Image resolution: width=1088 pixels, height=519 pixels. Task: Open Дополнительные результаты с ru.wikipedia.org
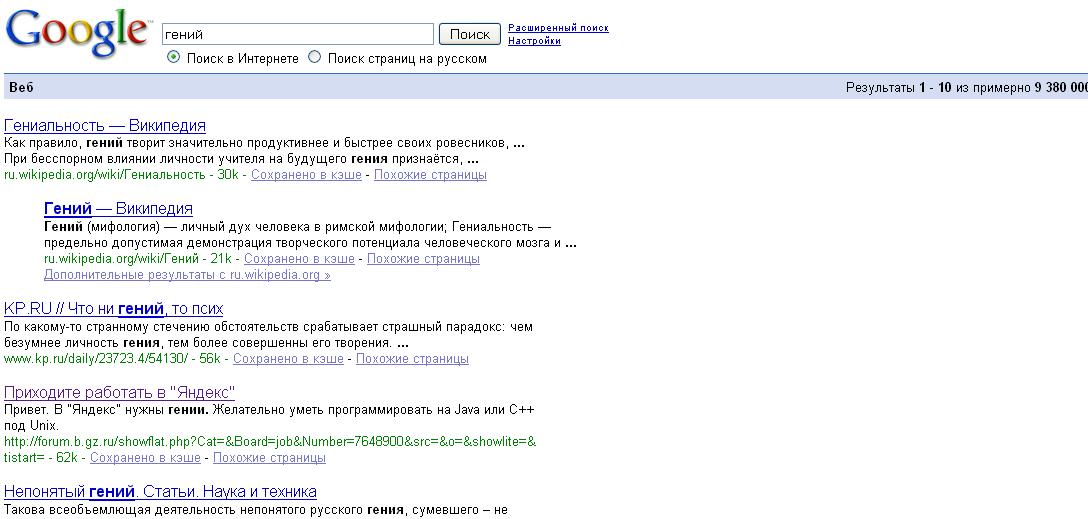pos(187,275)
